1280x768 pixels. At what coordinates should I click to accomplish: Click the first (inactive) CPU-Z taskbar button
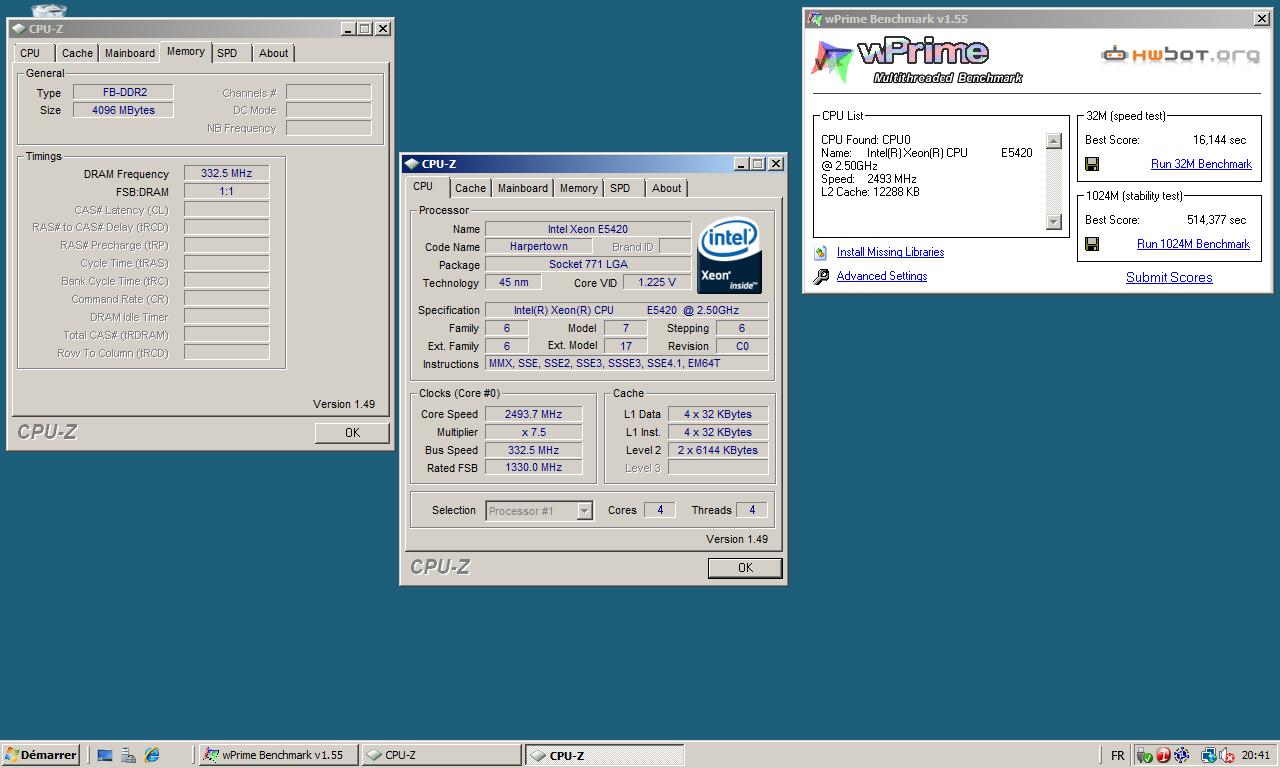tap(441, 755)
